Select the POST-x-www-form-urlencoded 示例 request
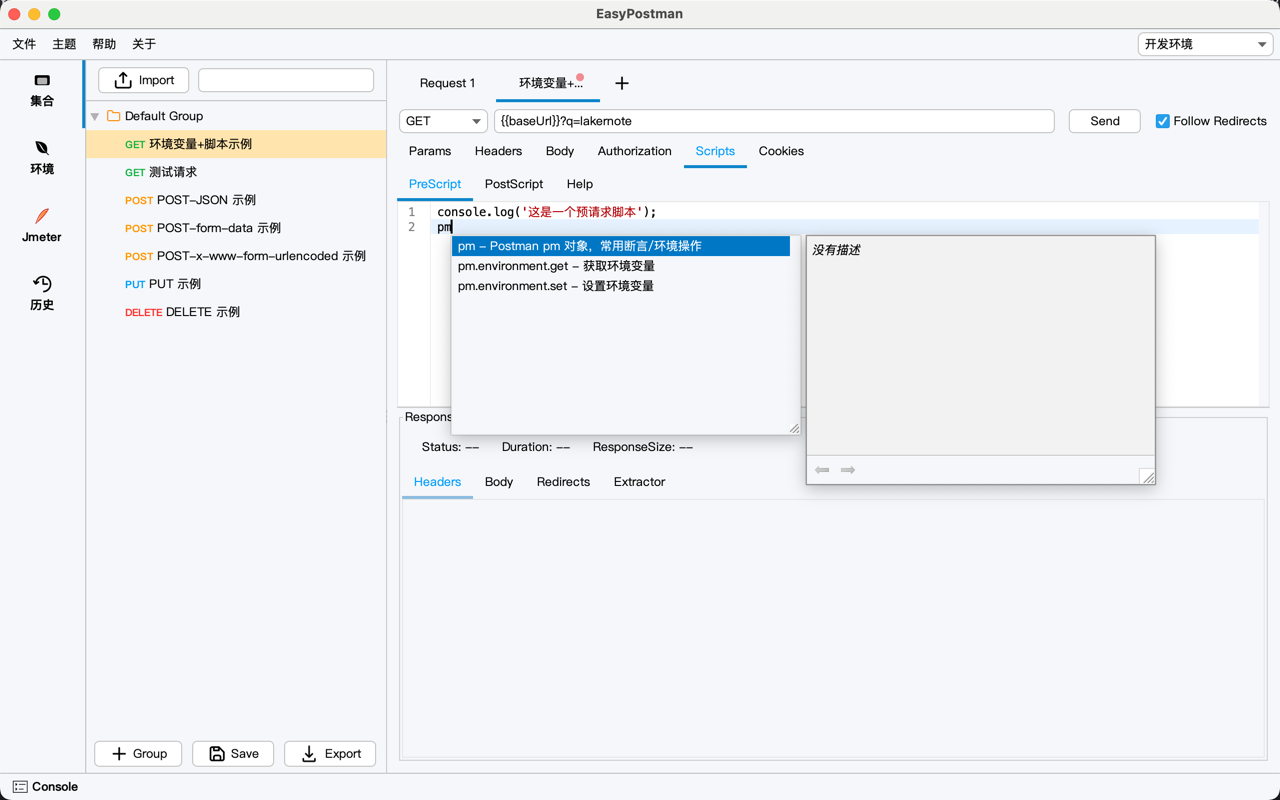 tap(236, 256)
